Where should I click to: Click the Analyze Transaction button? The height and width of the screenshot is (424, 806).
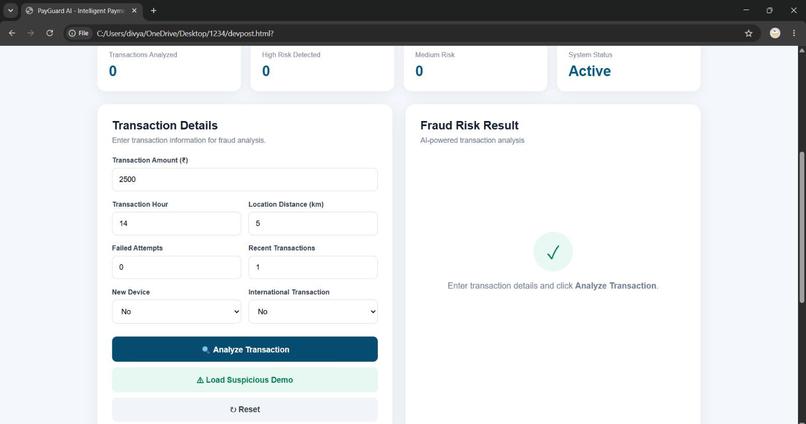pyautogui.click(x=245, y=349)
